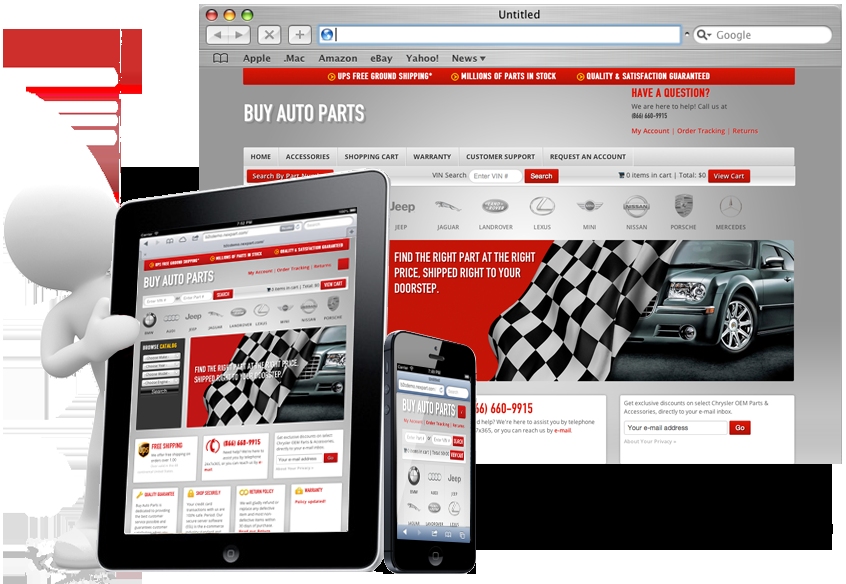The height and width of the screenshot is (584, 846).
Task: Open the Returns link in browser
Action: click(745, 131)
